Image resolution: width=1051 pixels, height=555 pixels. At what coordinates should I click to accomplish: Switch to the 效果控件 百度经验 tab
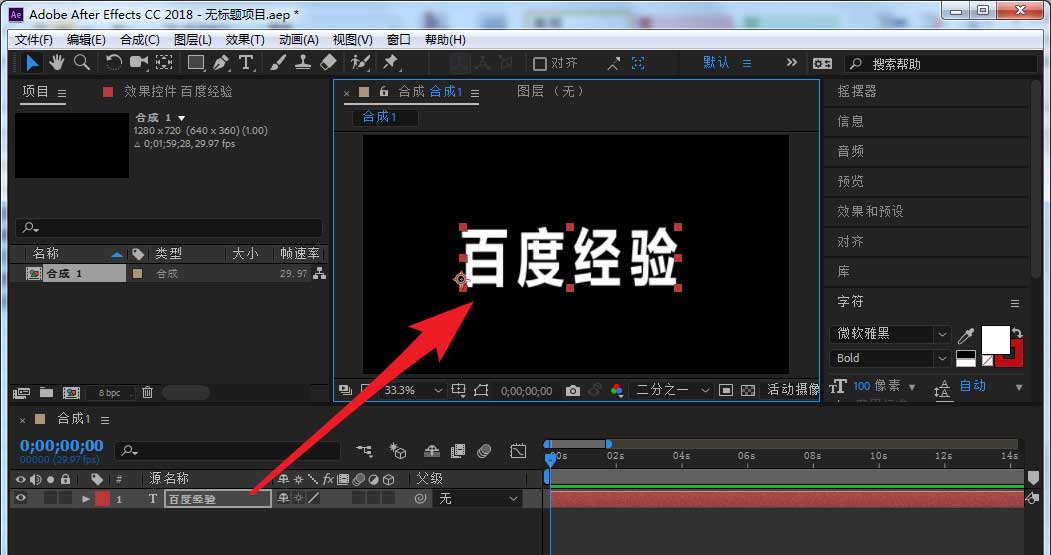coord(178,91)
